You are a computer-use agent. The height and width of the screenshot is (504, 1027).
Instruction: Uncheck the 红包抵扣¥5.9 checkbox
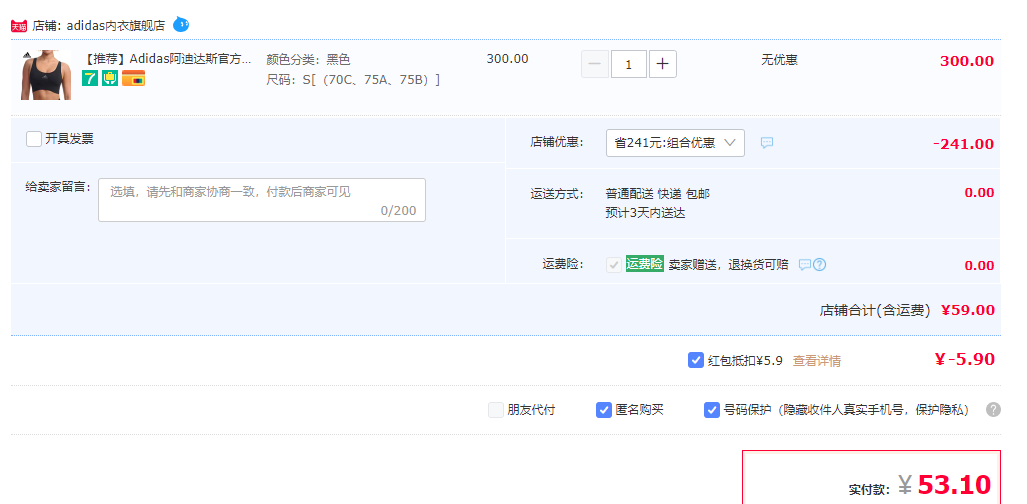tap(696, 360)
